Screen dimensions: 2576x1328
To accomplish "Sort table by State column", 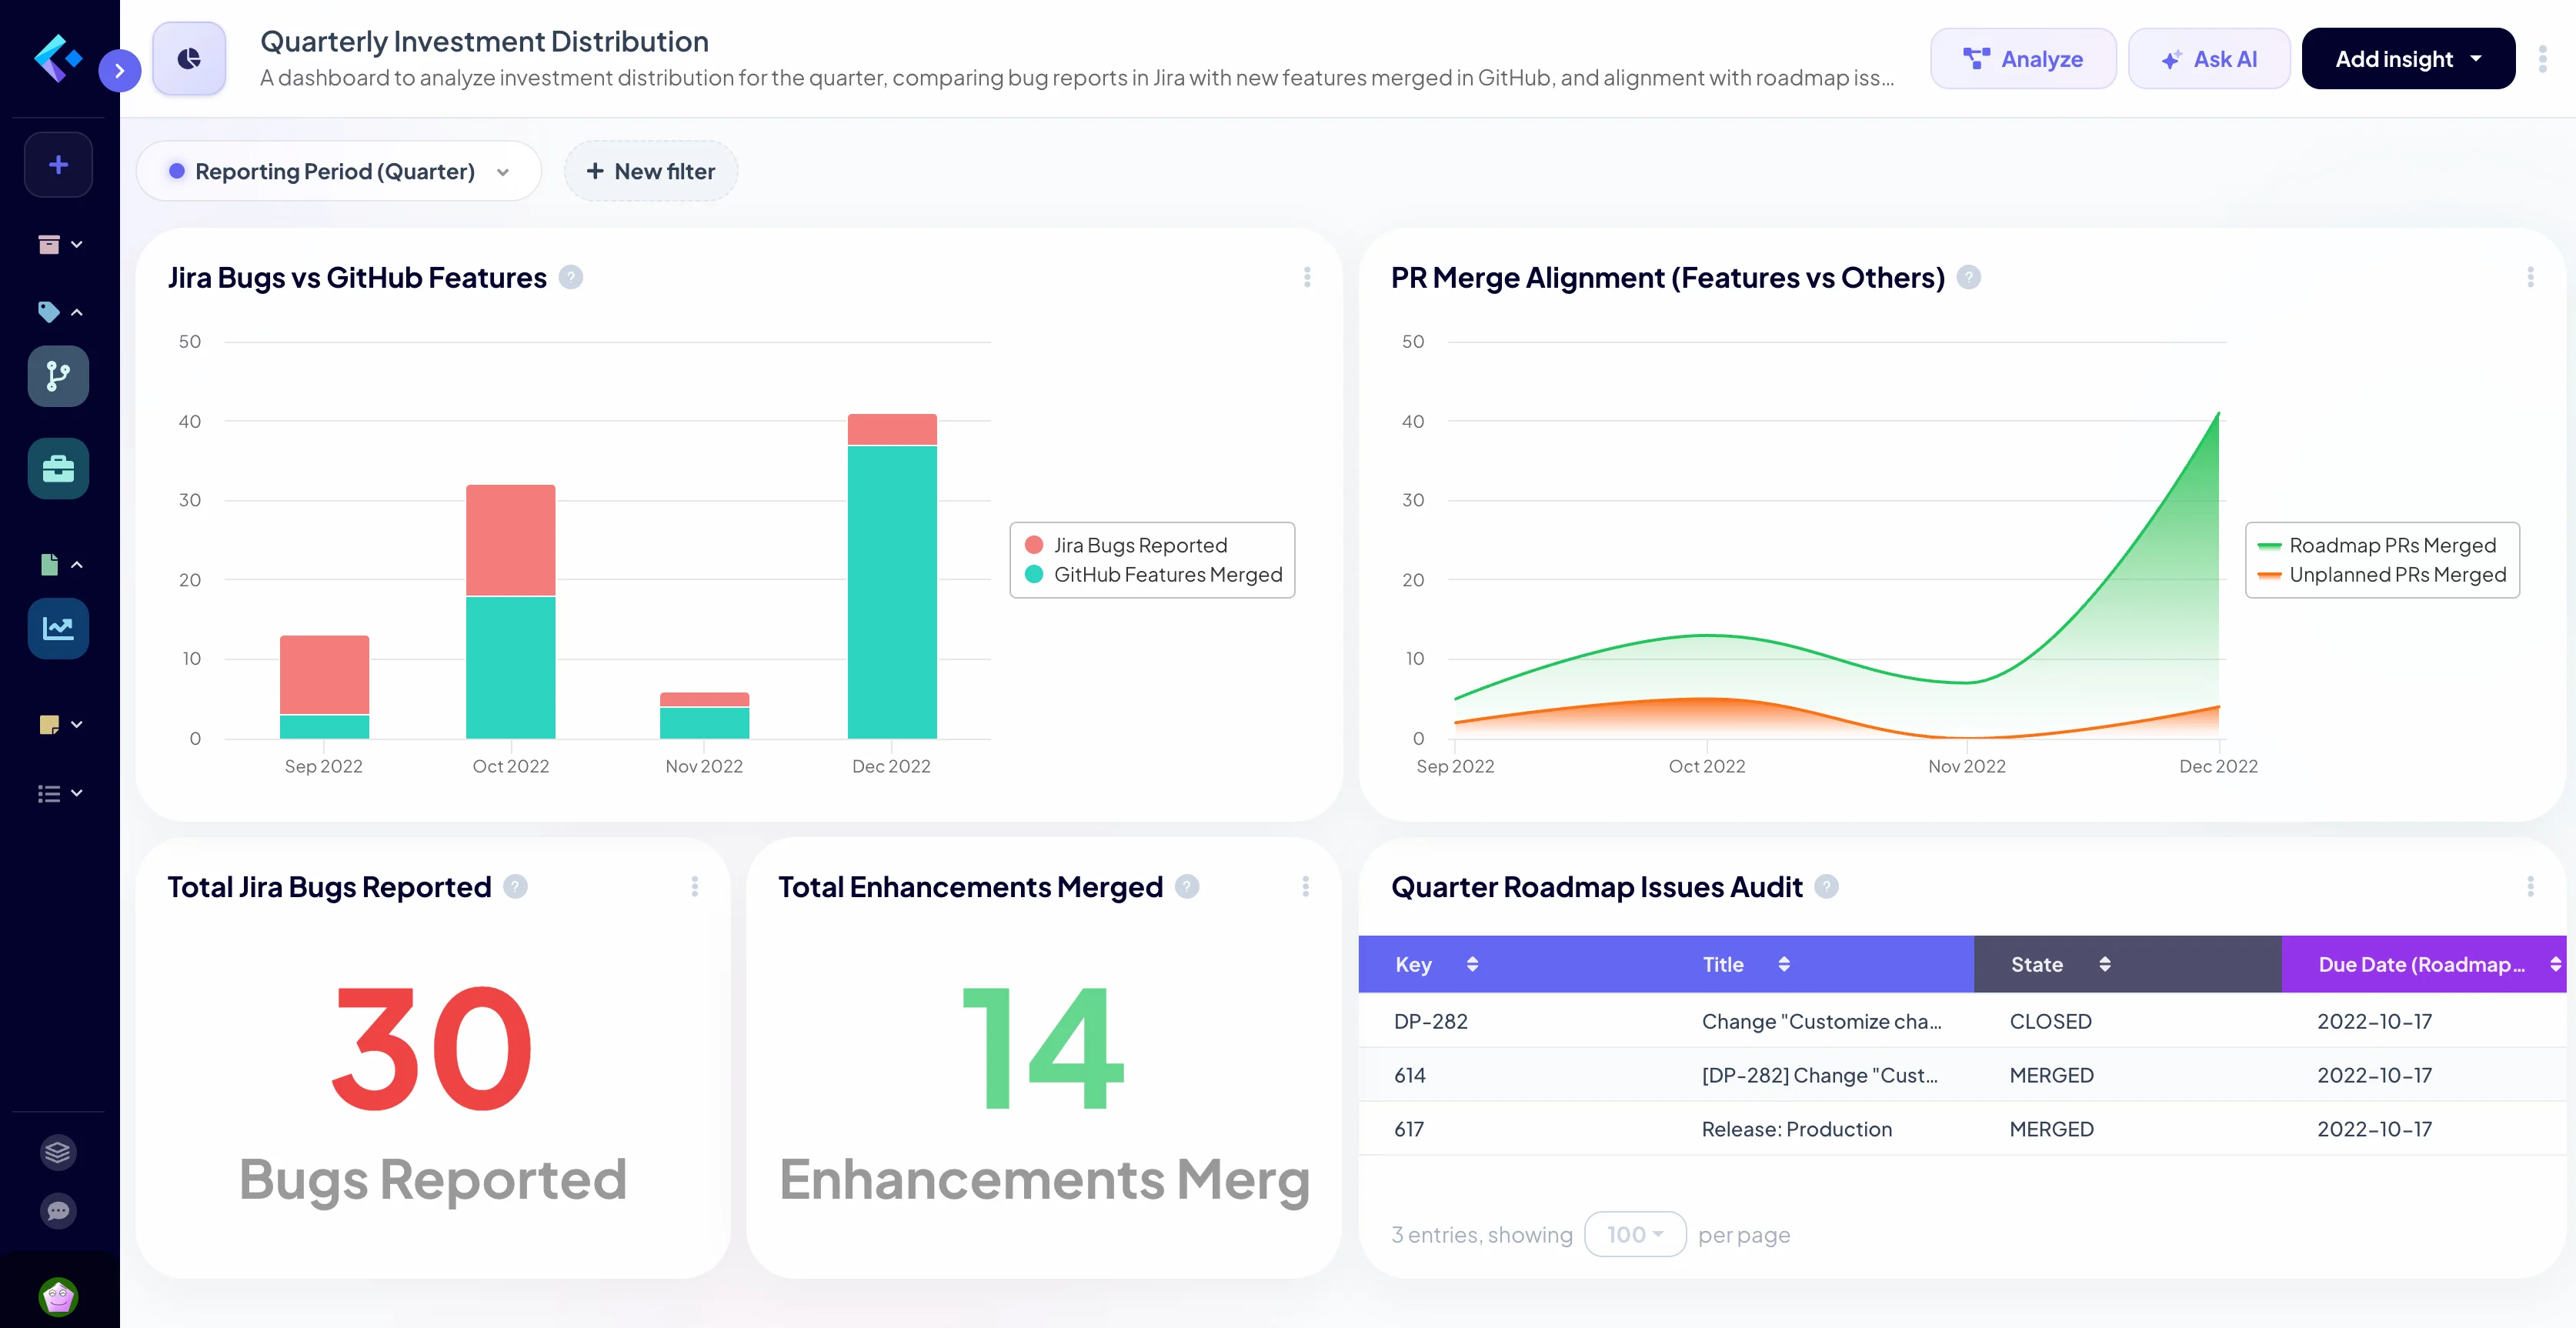I will pos(2105,964).
